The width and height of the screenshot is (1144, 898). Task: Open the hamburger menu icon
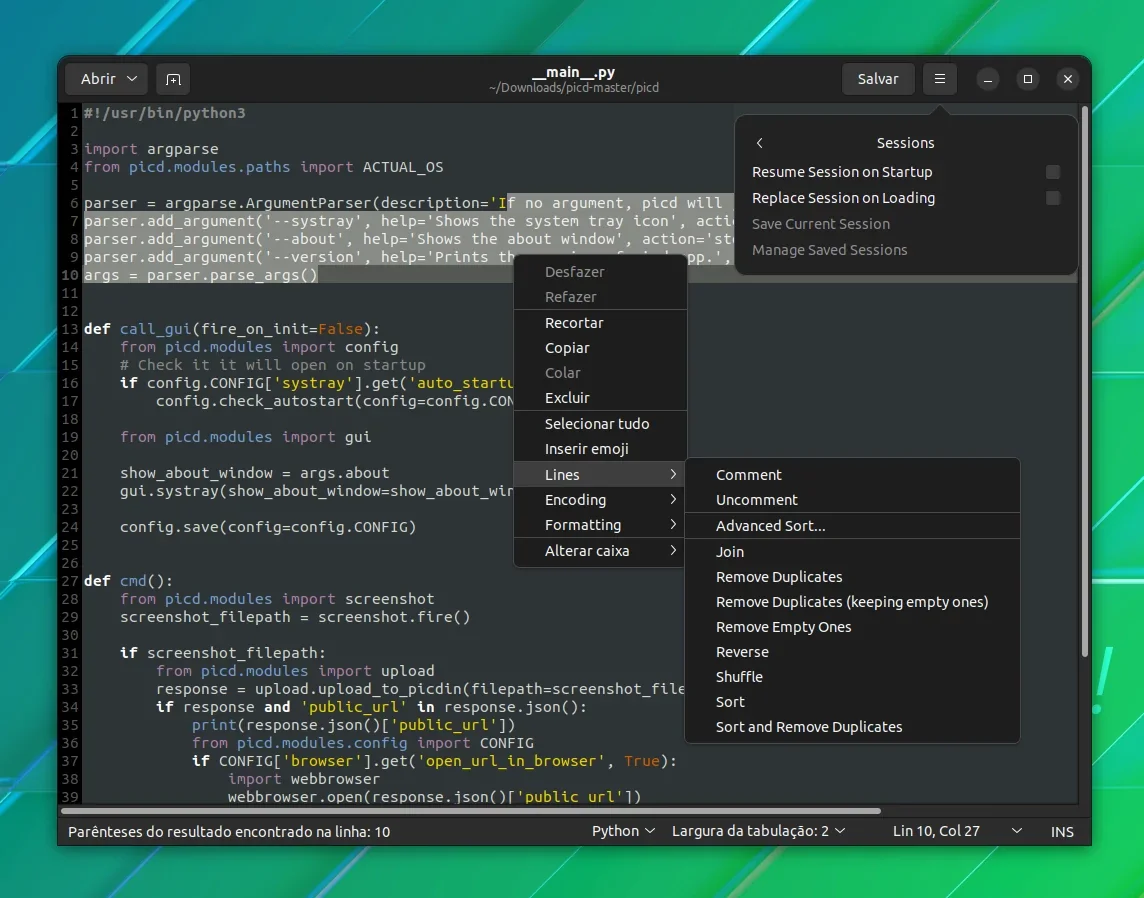[x=940, y=79]
